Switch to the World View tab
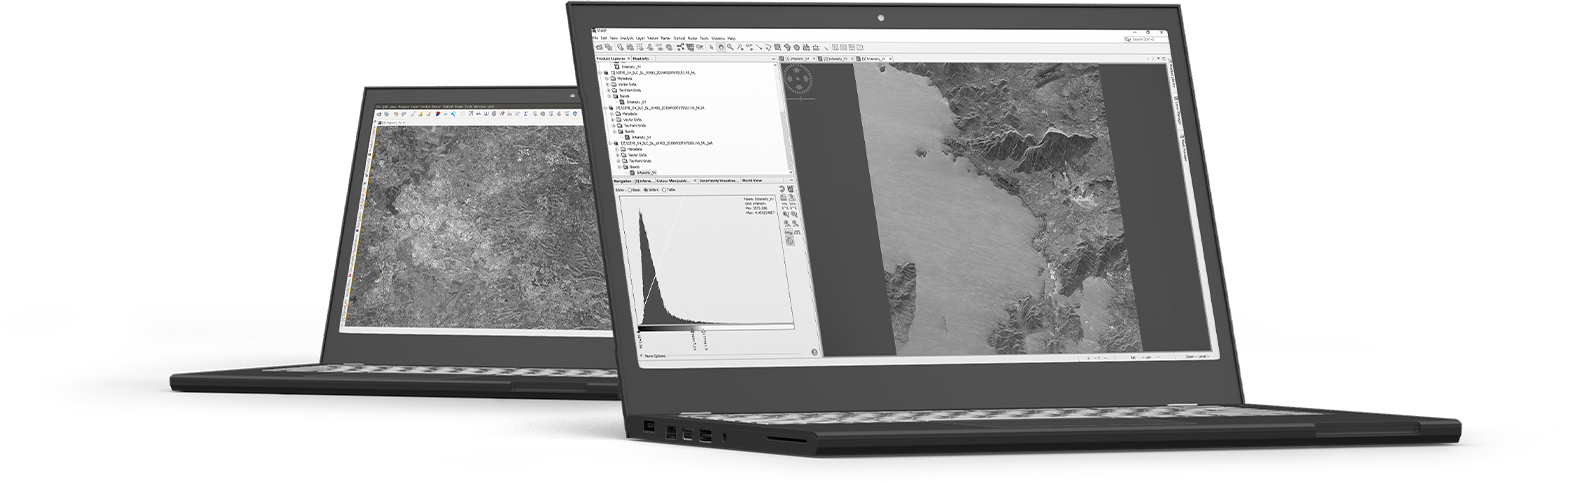Viewport: 1571px width, 483px height. point(751,181)
